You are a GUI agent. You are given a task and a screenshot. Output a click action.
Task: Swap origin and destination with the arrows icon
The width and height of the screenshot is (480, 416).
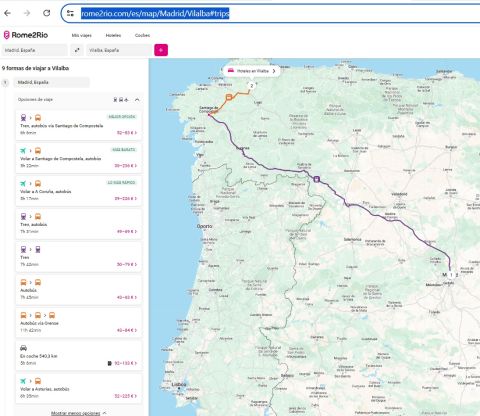[x=77, y=50]
